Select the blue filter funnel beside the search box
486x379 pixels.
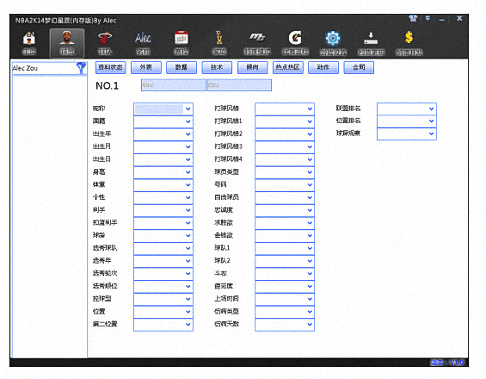point(81,68)
